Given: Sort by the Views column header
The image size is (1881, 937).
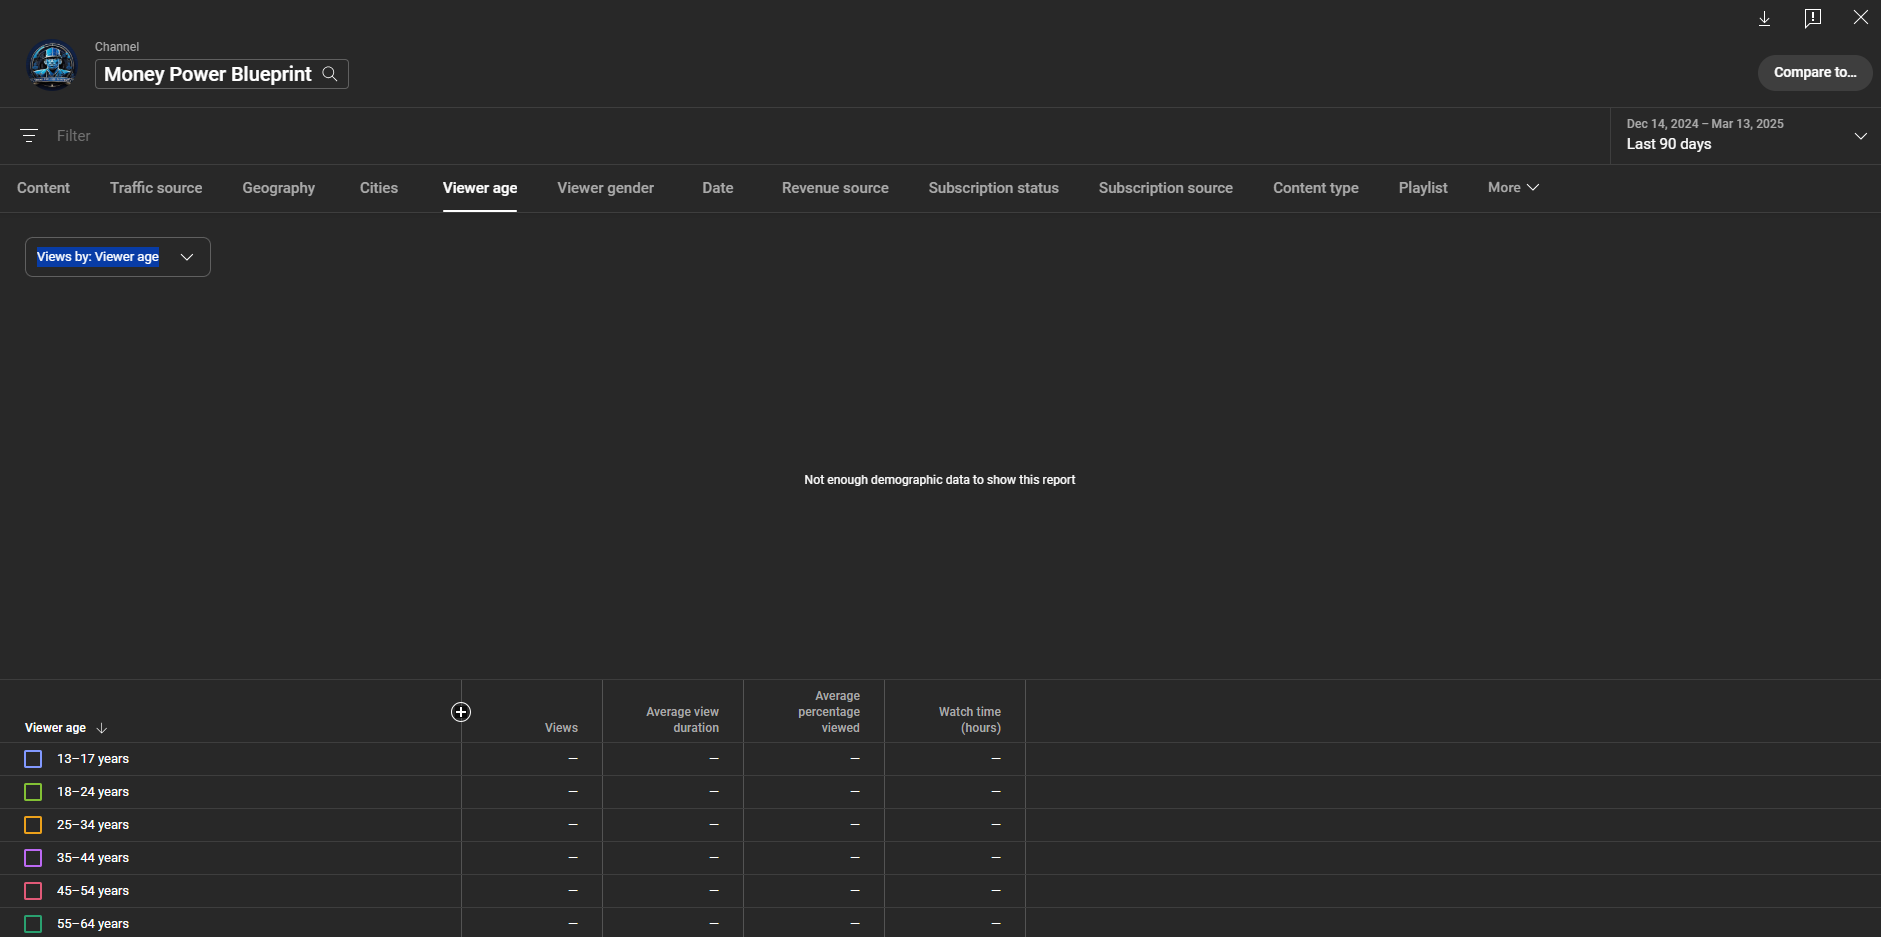Looking at the screenshot, I should click(561, 728).
